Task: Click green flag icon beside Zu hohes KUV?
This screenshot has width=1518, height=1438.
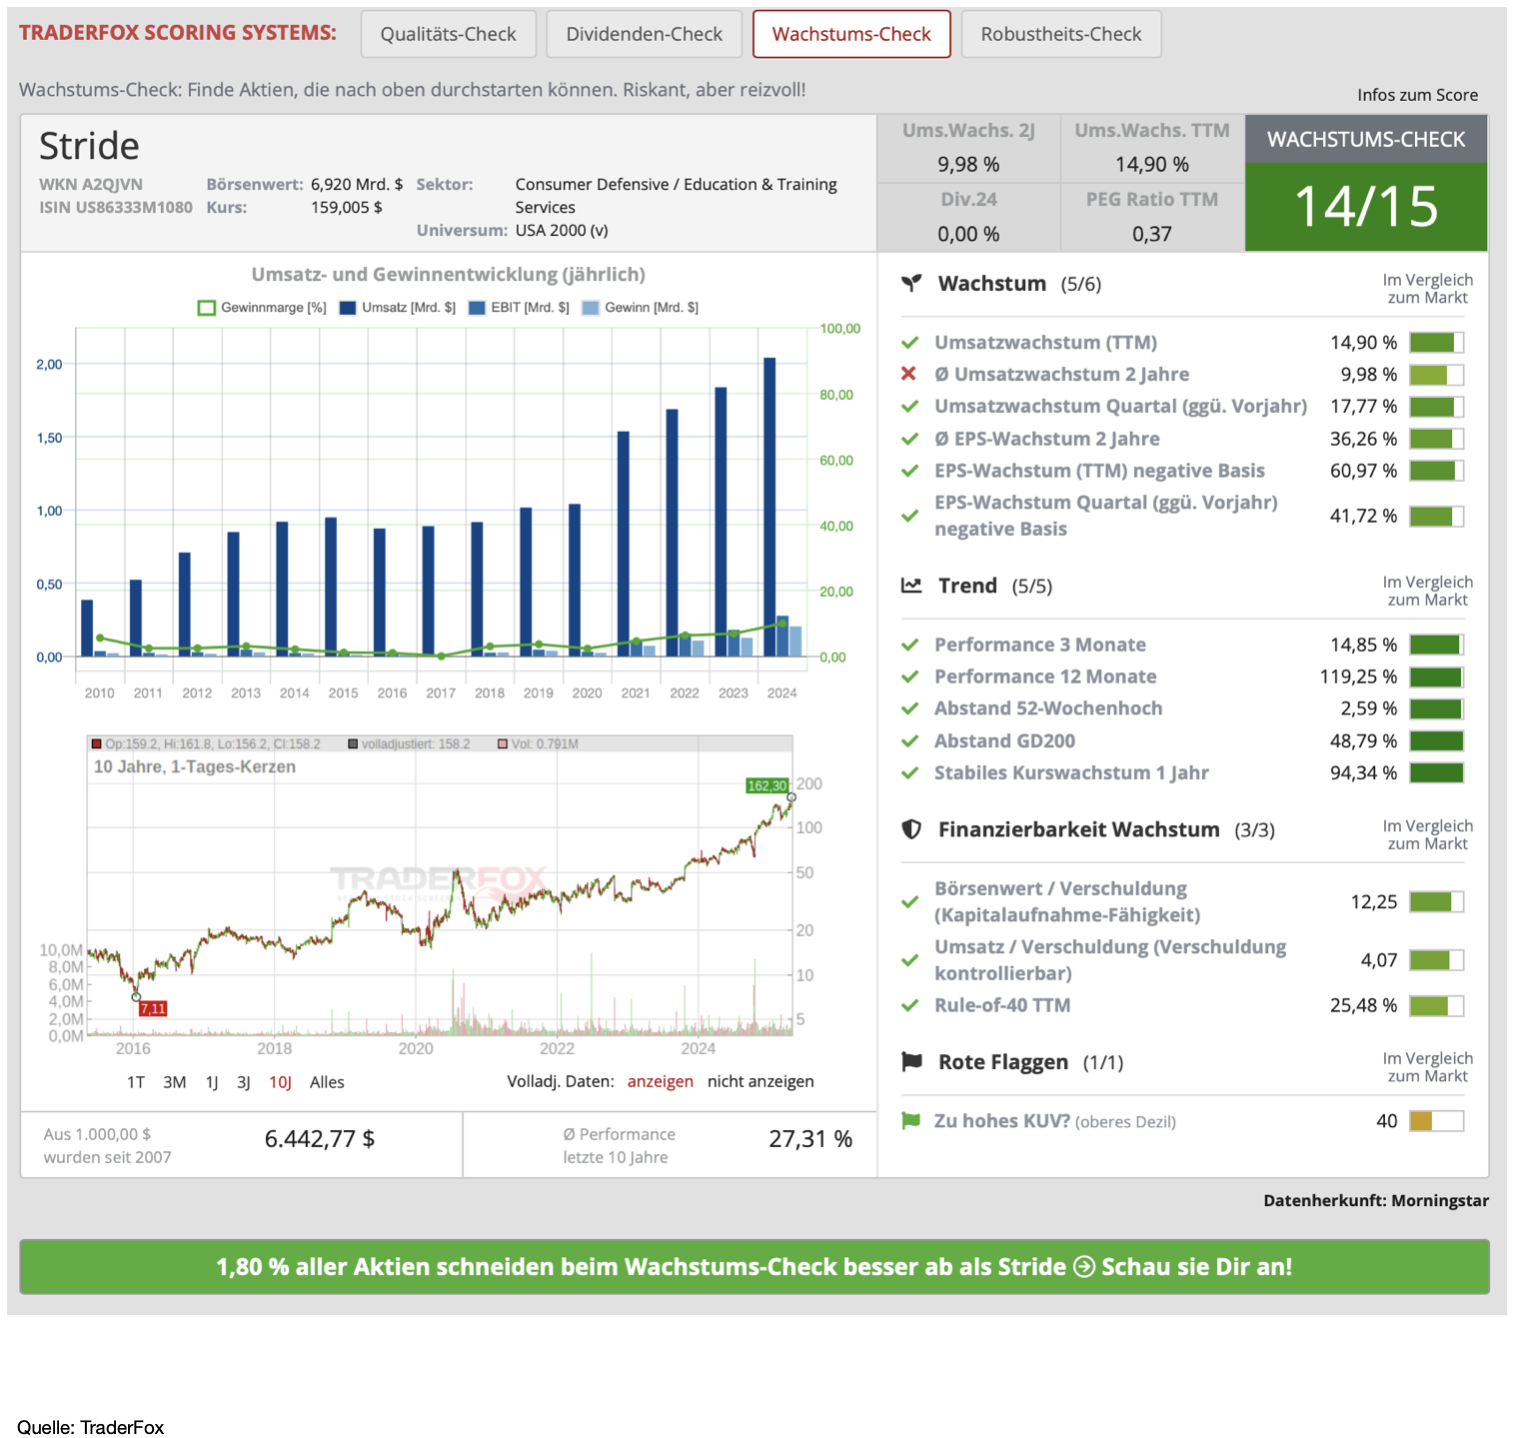Action: [x=910, y=1121]
